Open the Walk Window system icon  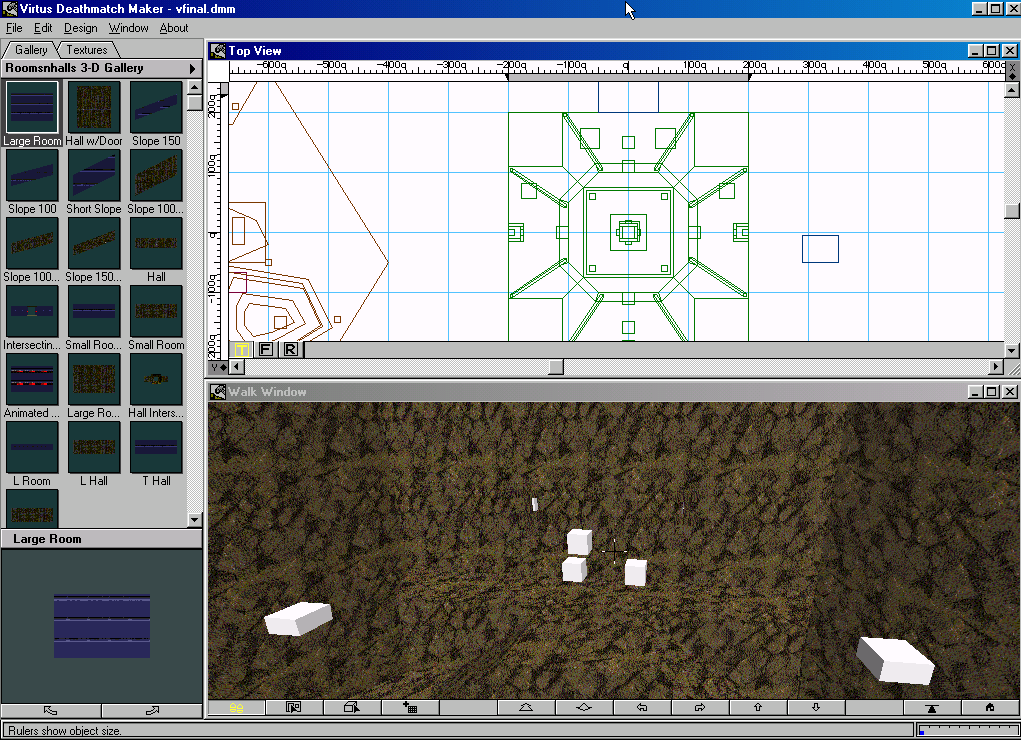[217, 391]
